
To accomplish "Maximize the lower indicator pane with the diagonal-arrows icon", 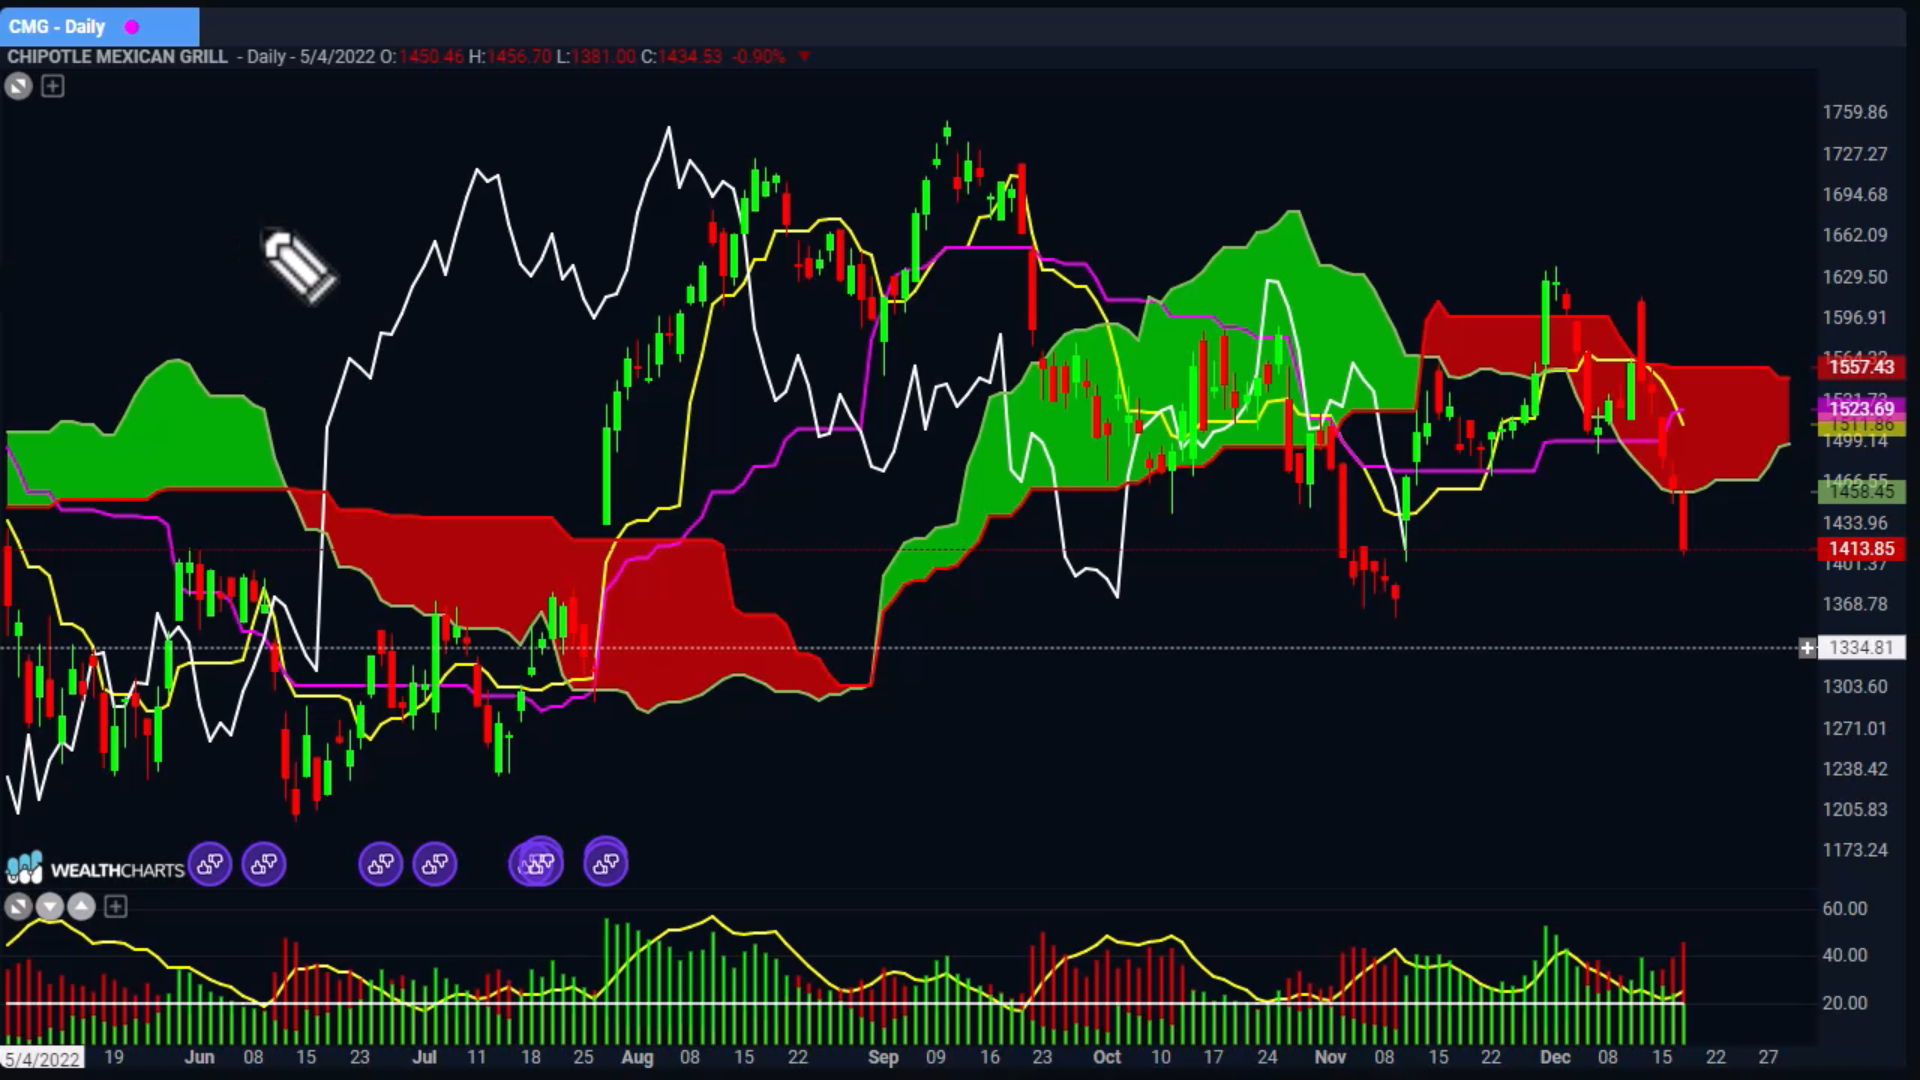I will tap(18, 907).
